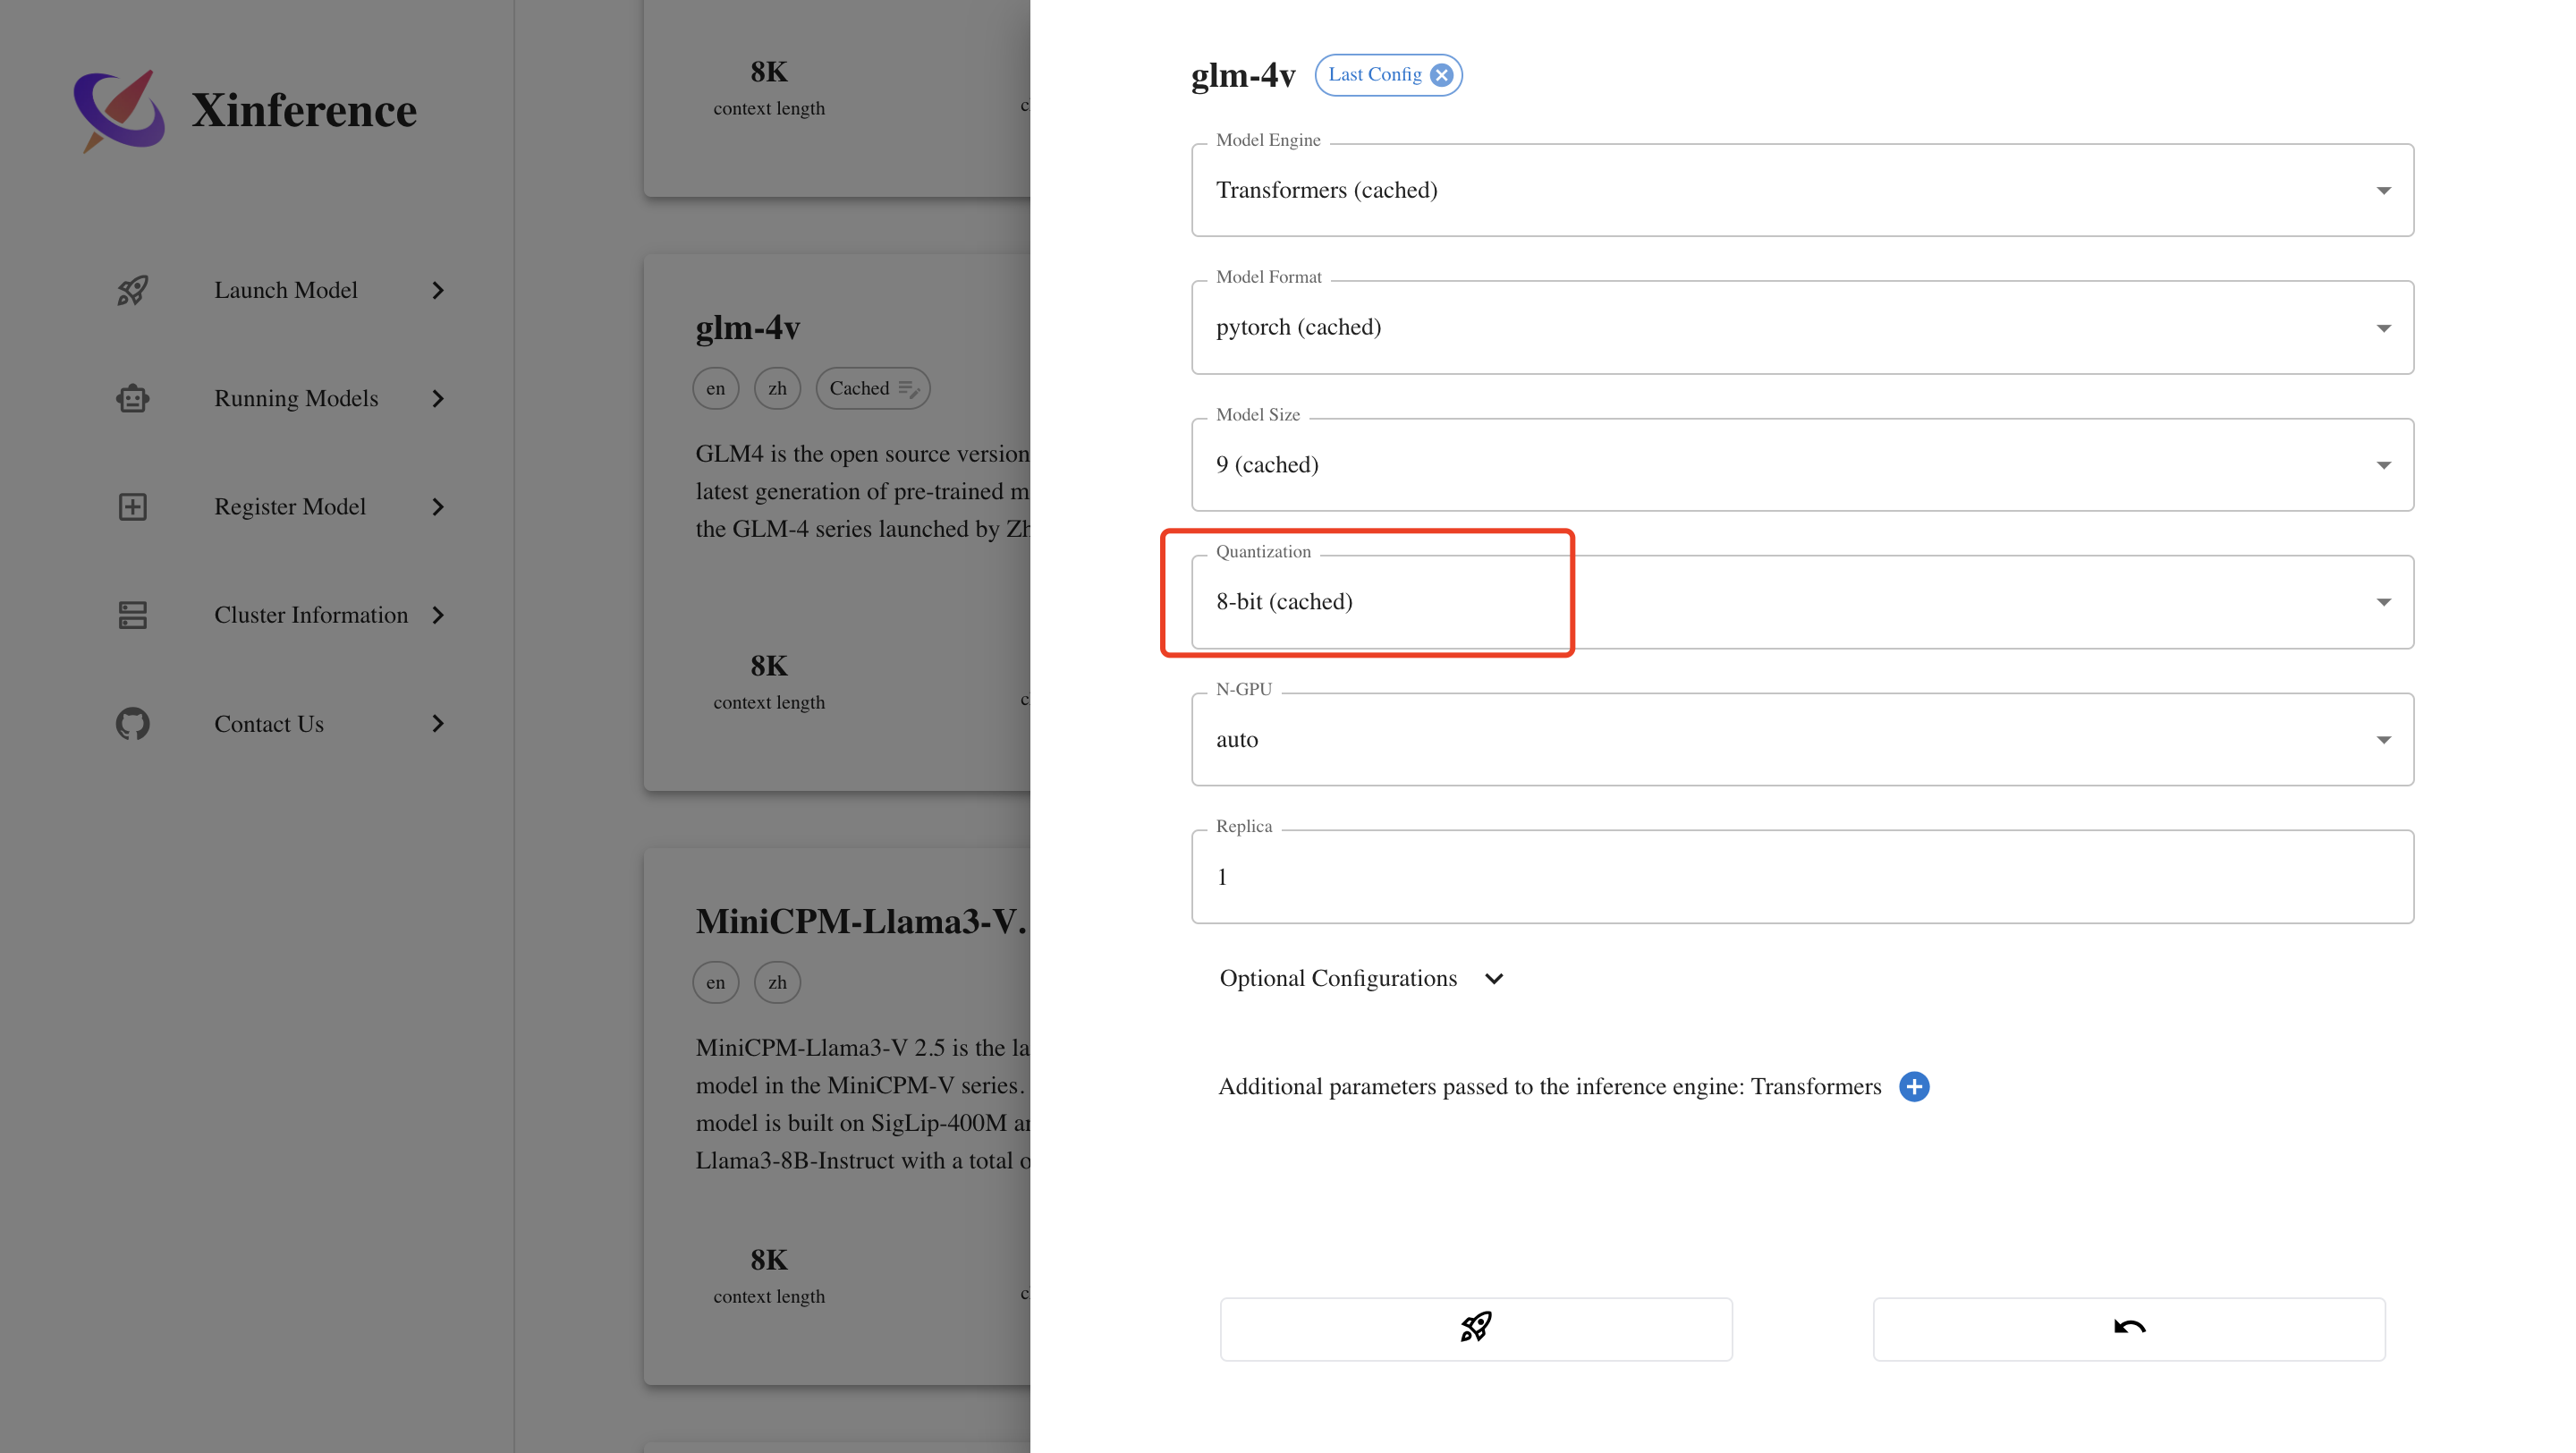The height and width of the screenshot is (1453, 2576).
Task: Click the MiniCPM-Llama3-V description text
Action: [862, 1104]
